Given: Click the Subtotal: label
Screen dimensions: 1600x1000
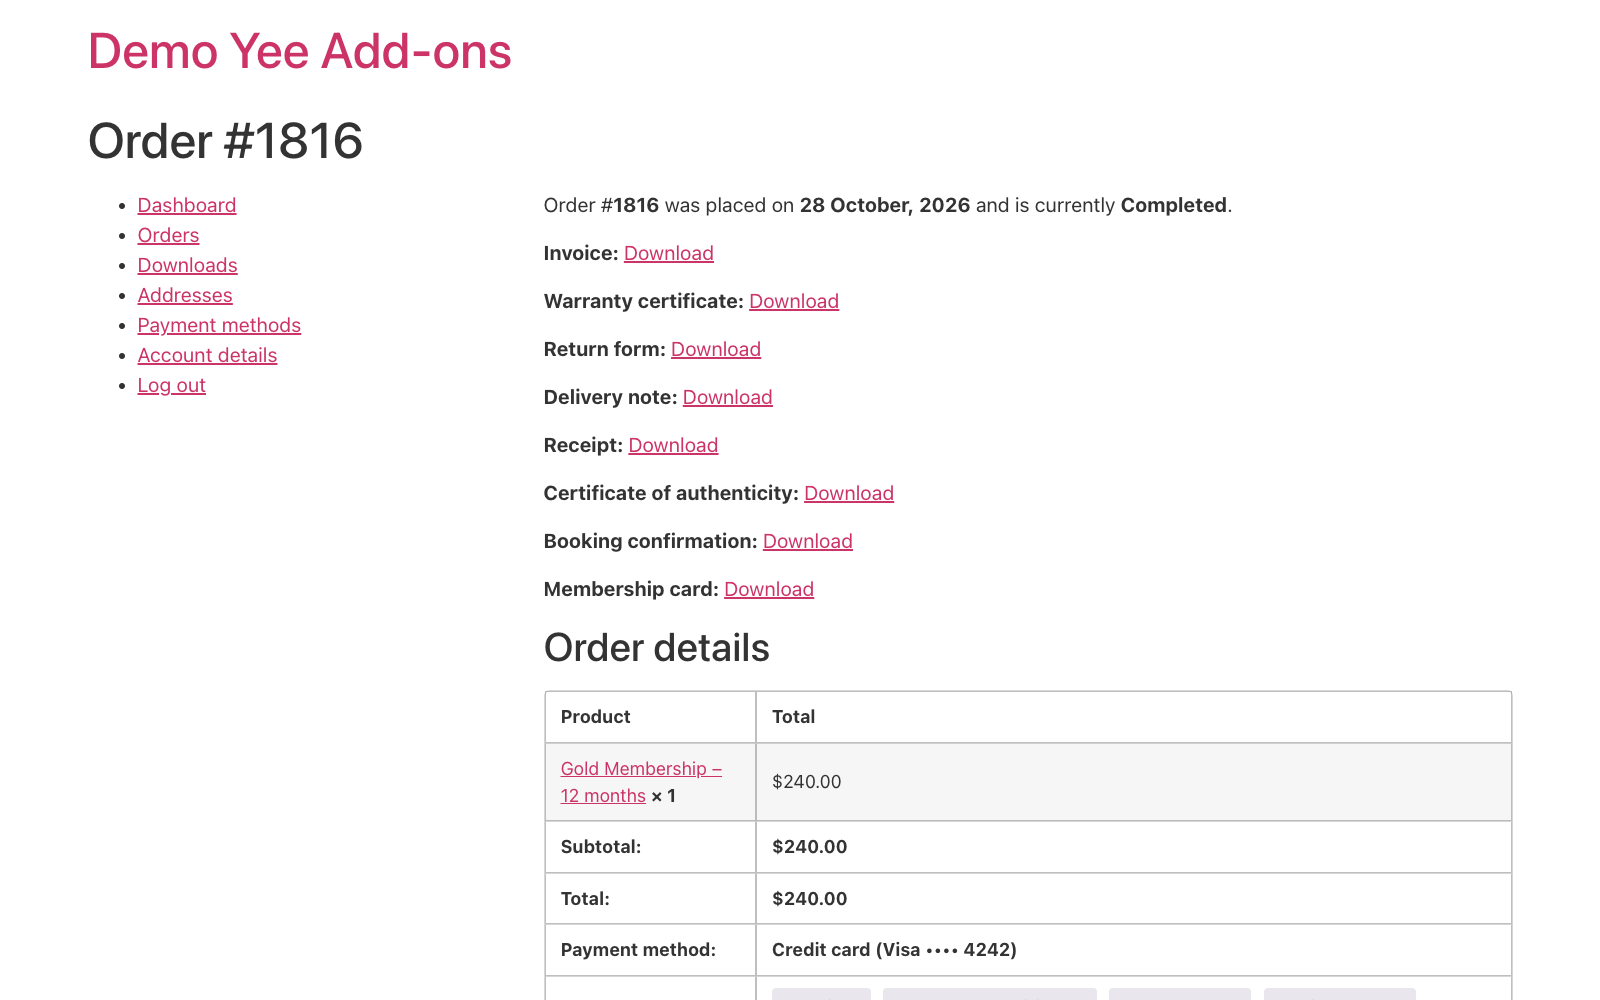Looking at the screenshot, I should (x=601, y=847).
